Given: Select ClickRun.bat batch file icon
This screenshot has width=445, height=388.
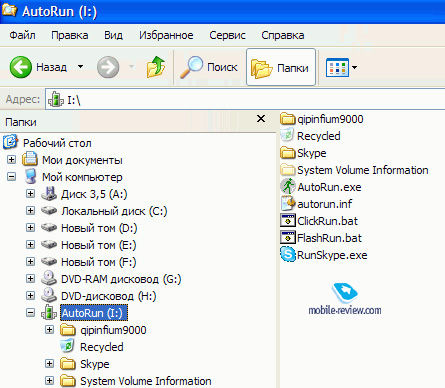Looking at the screenshot, I should (288, 220).
